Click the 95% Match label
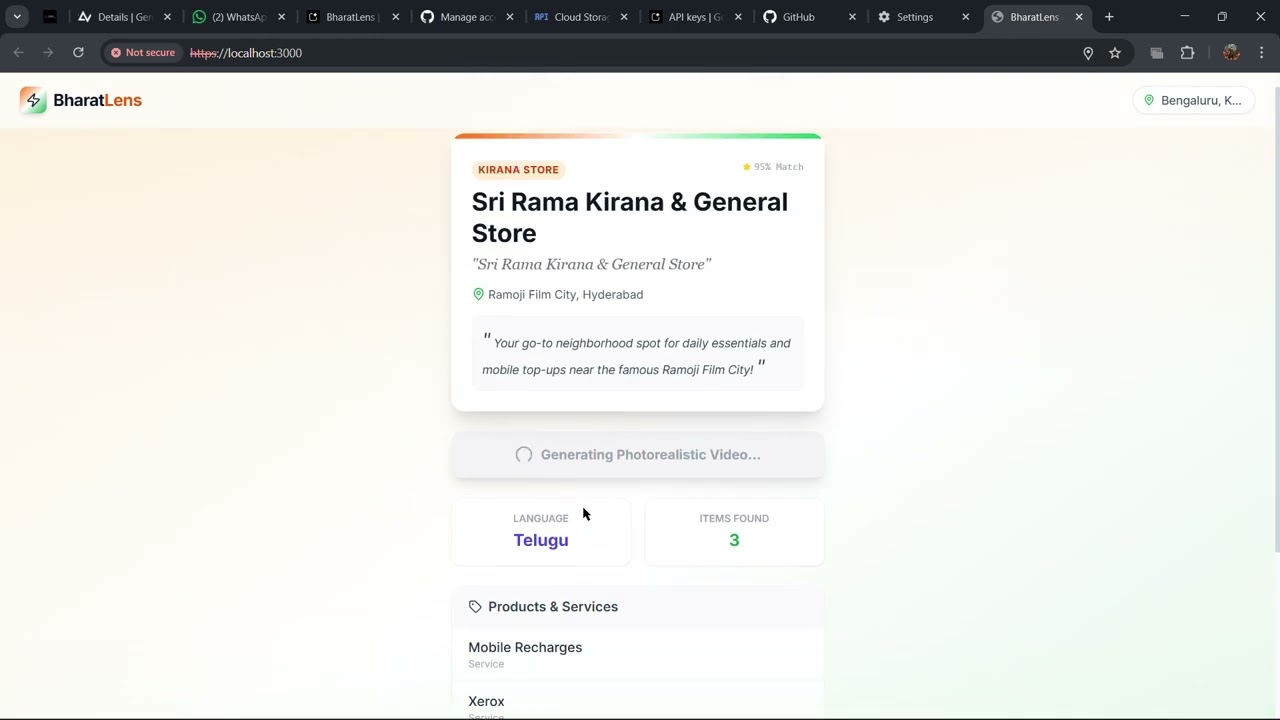Image resolution: width=1280 pixels, height=720 pixels. pos(779,167)
